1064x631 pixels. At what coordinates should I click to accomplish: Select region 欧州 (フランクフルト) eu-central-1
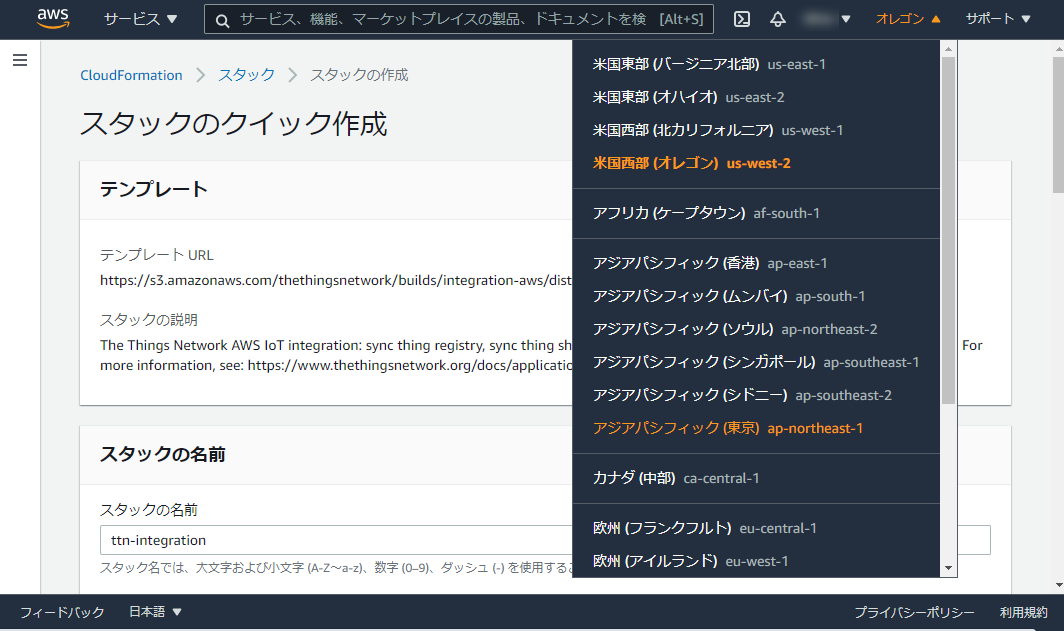click(x=756, y=528)
